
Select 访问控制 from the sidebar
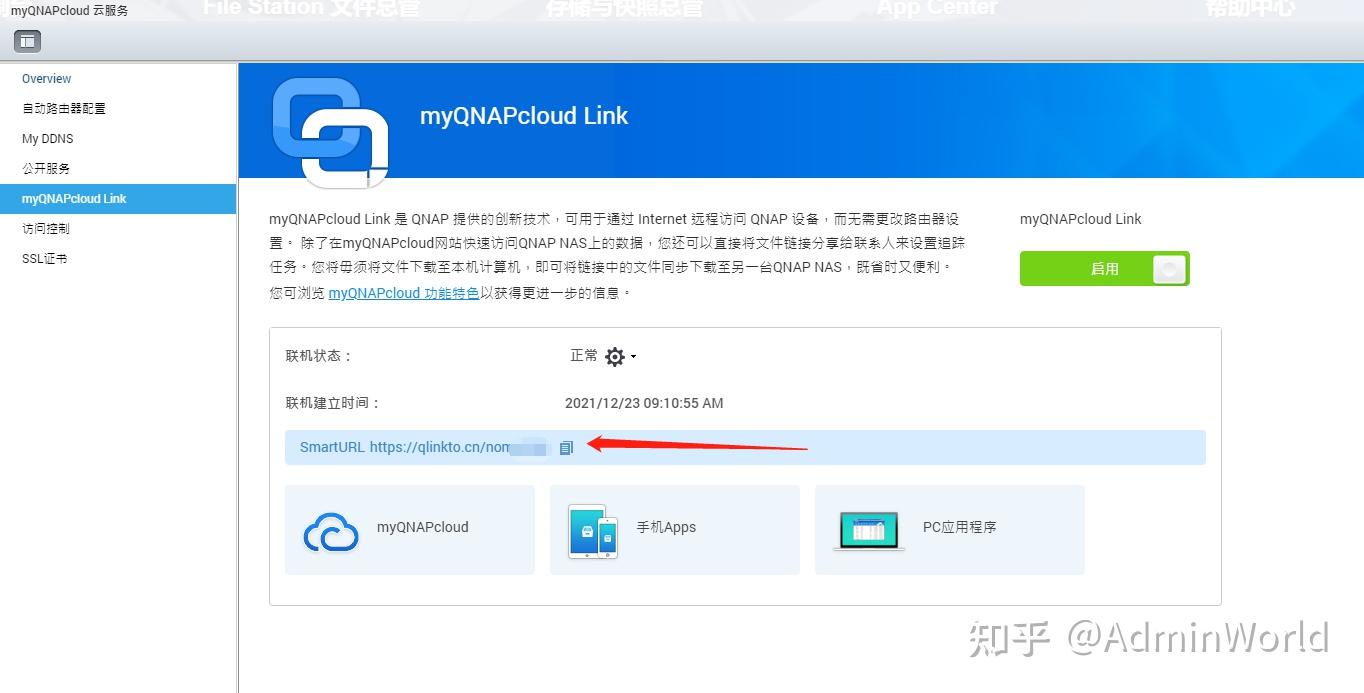(x=44, y=228)
